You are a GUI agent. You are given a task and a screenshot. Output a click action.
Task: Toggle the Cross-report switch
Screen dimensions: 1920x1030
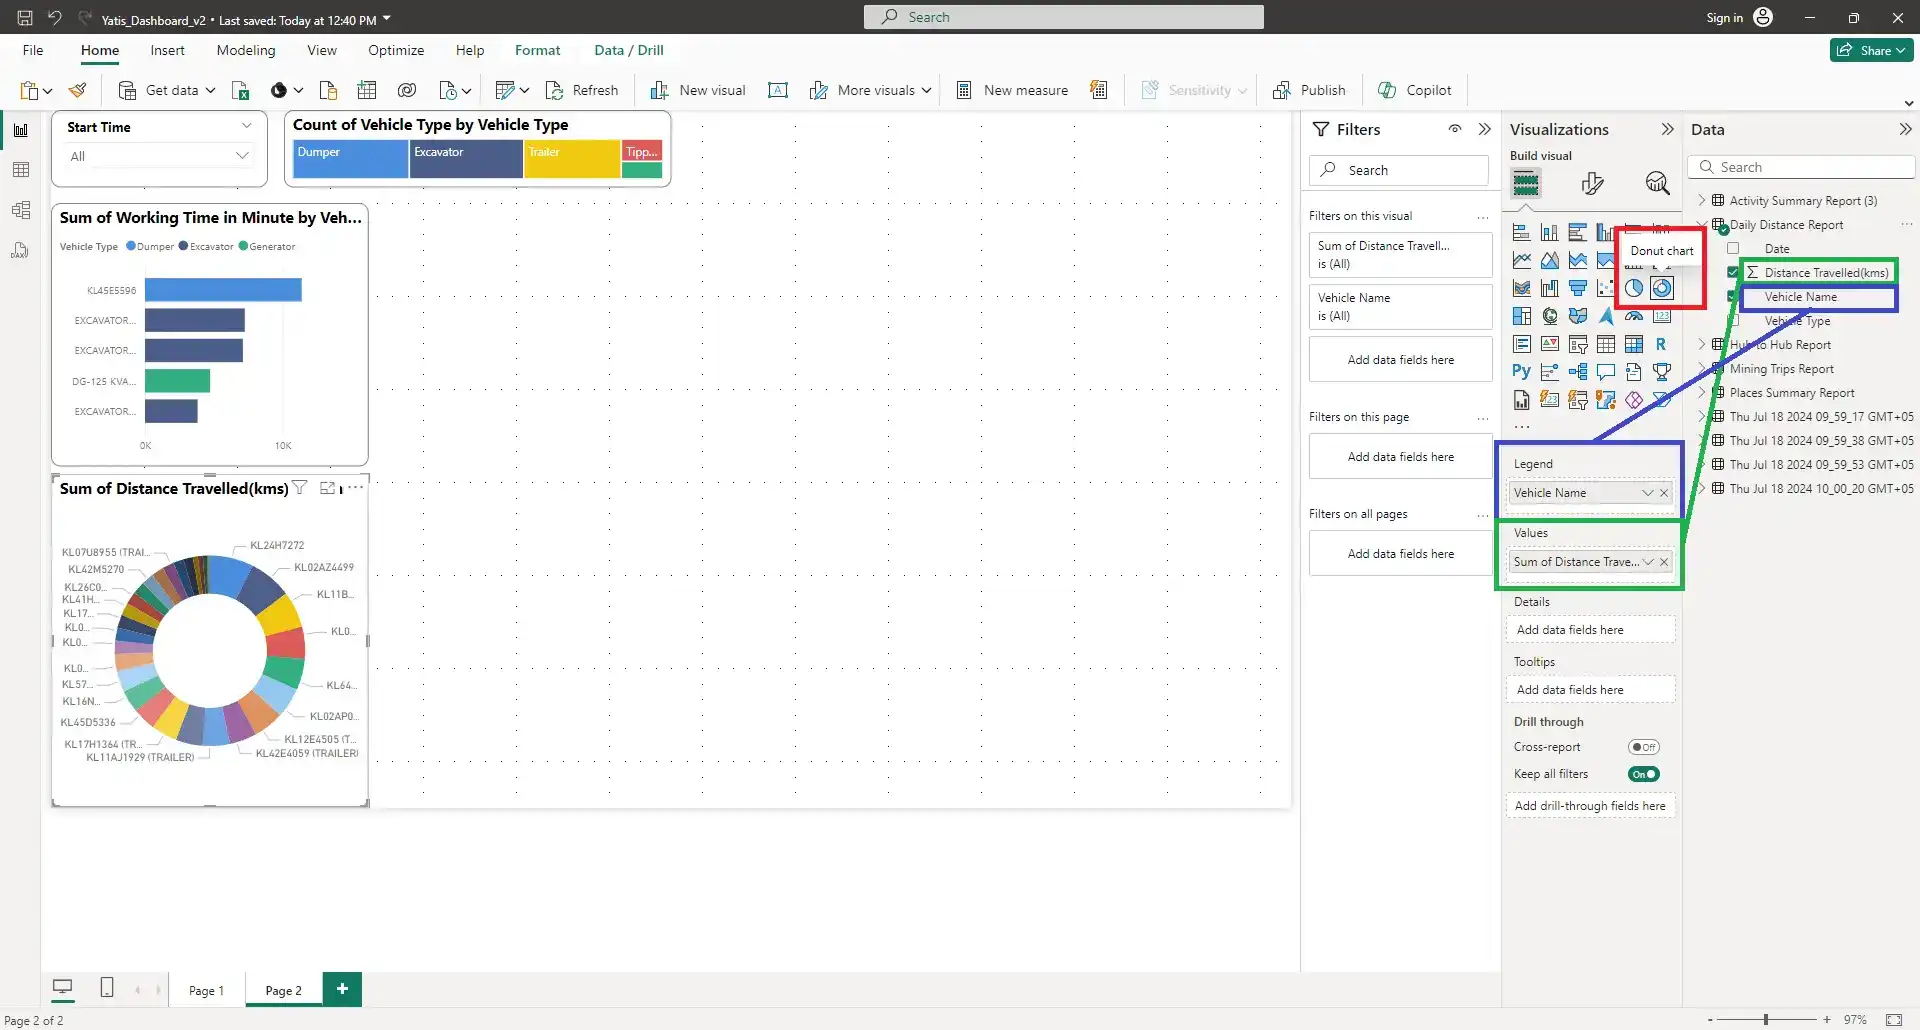coord(1643,747)
